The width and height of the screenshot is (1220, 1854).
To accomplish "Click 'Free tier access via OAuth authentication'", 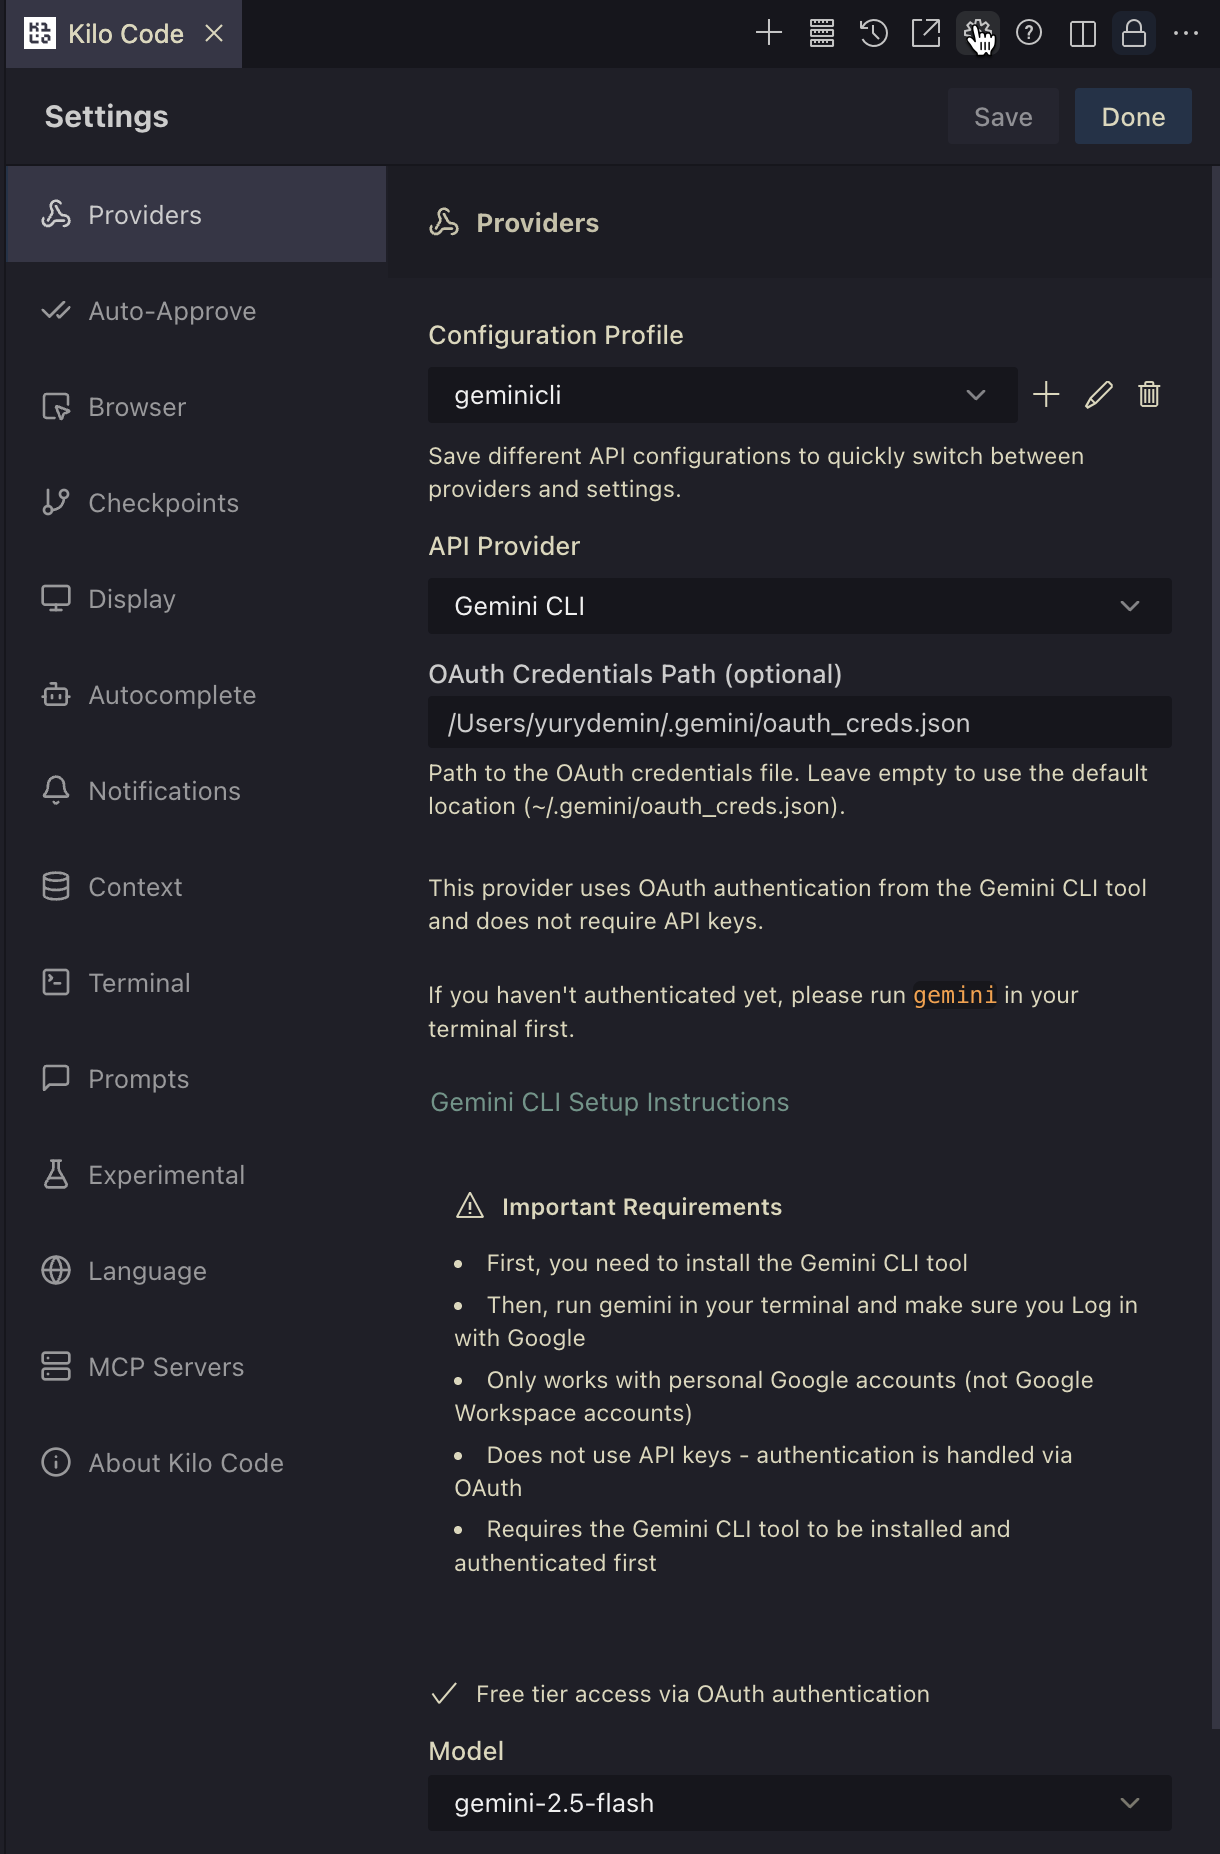I will [x=703, y=1694].
